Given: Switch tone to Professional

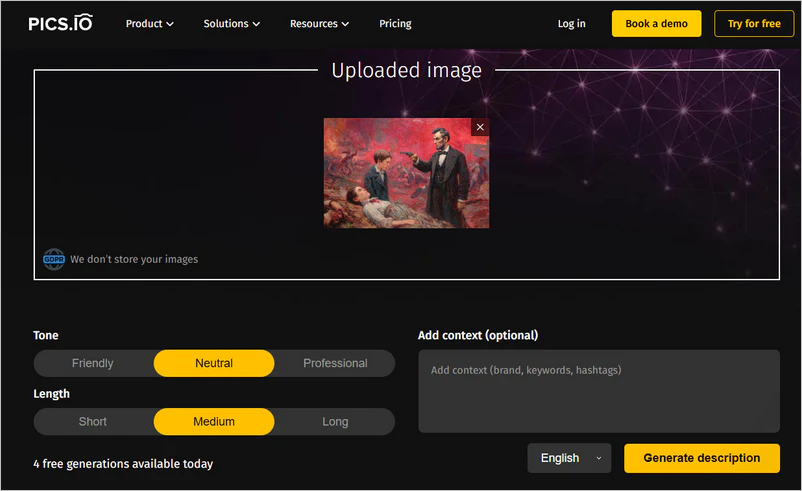Looking at the screenshot, I should coord(335,363).
